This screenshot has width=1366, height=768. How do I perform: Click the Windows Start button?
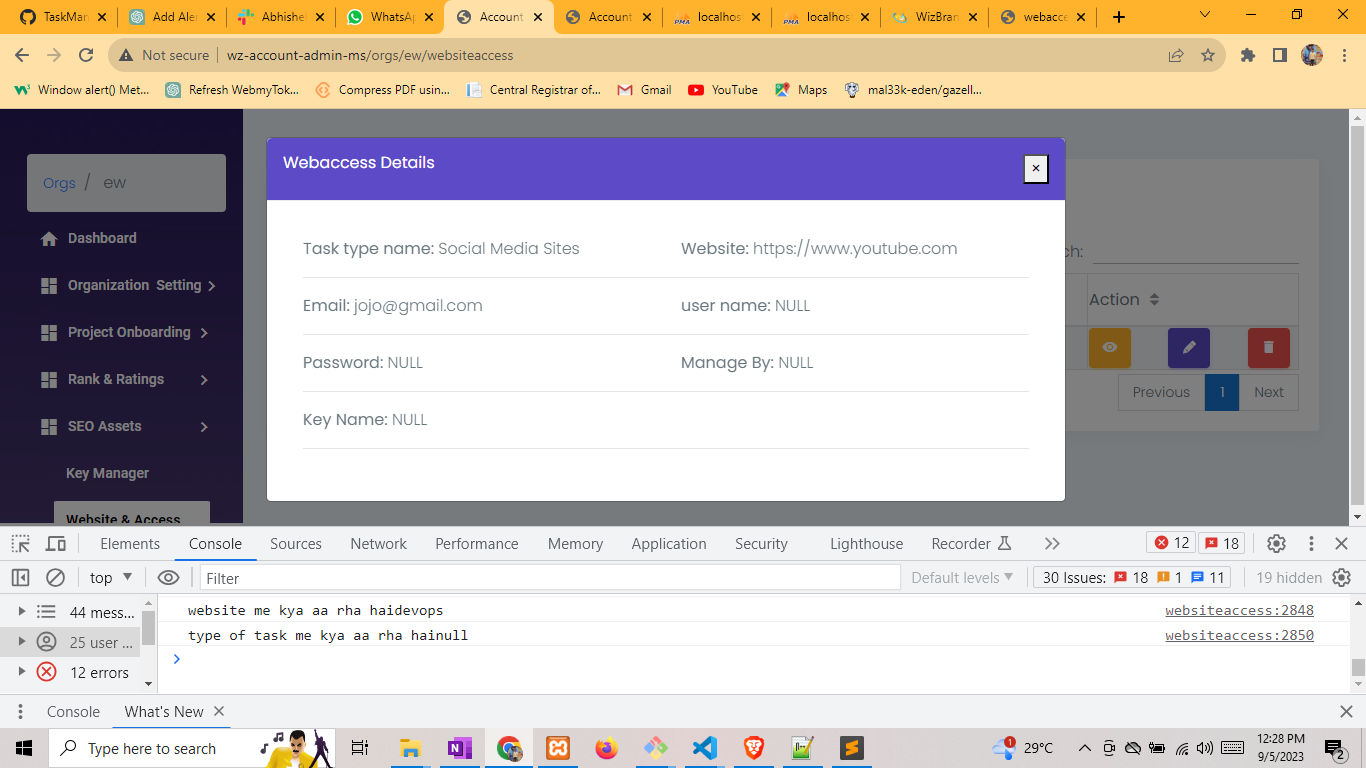(x=24, y=748)
